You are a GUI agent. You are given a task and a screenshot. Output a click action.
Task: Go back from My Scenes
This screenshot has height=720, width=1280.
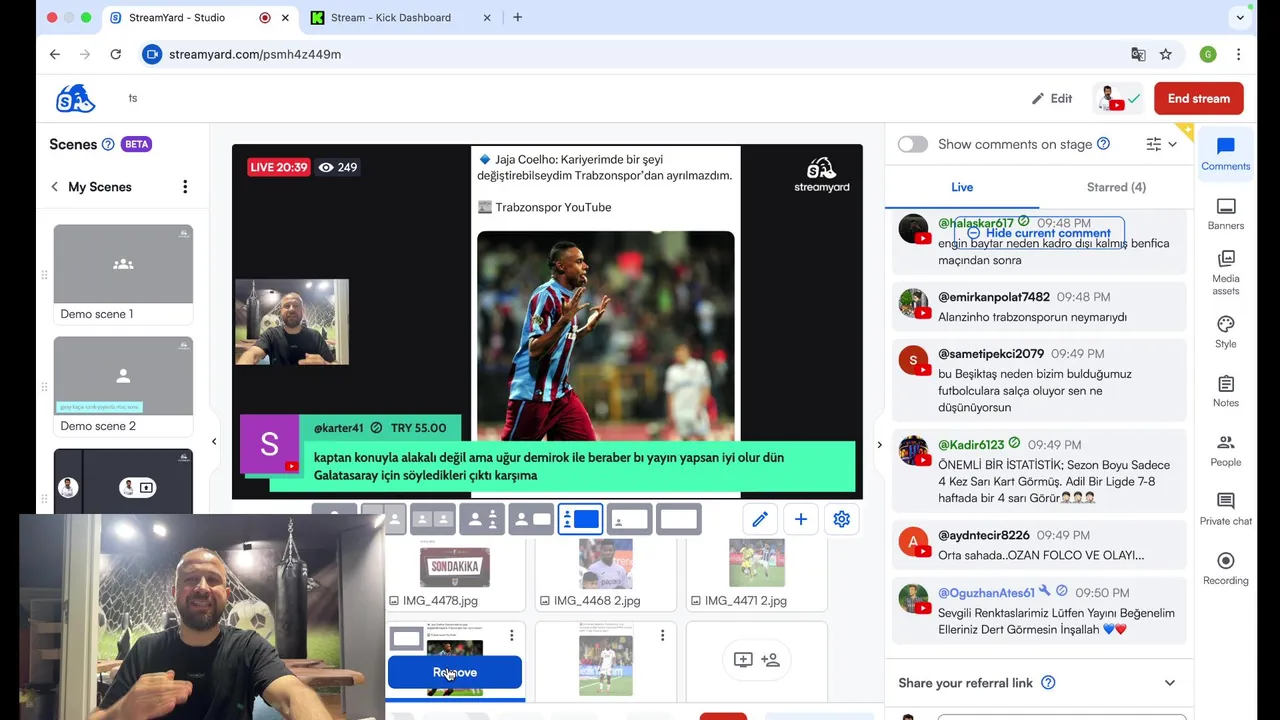[x=55, y=187]
